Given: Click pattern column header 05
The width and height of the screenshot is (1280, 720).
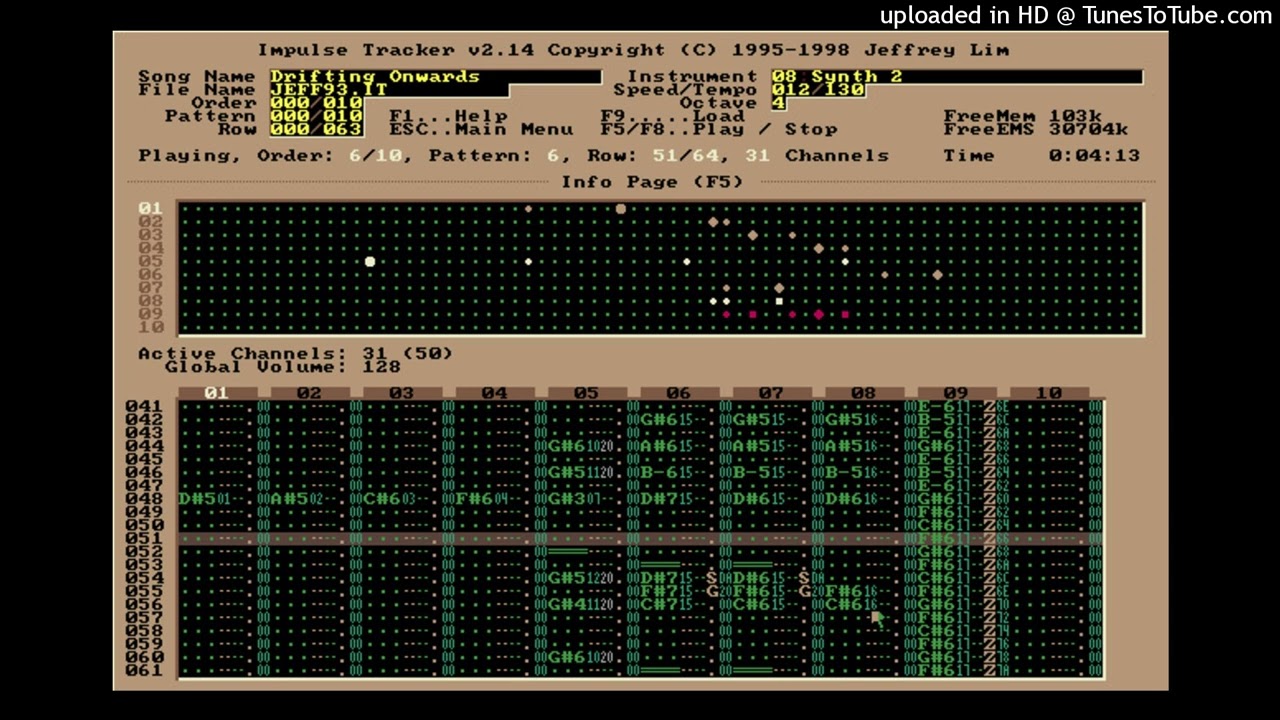Looking at the screenshot, I should click(x=587, y=393).
